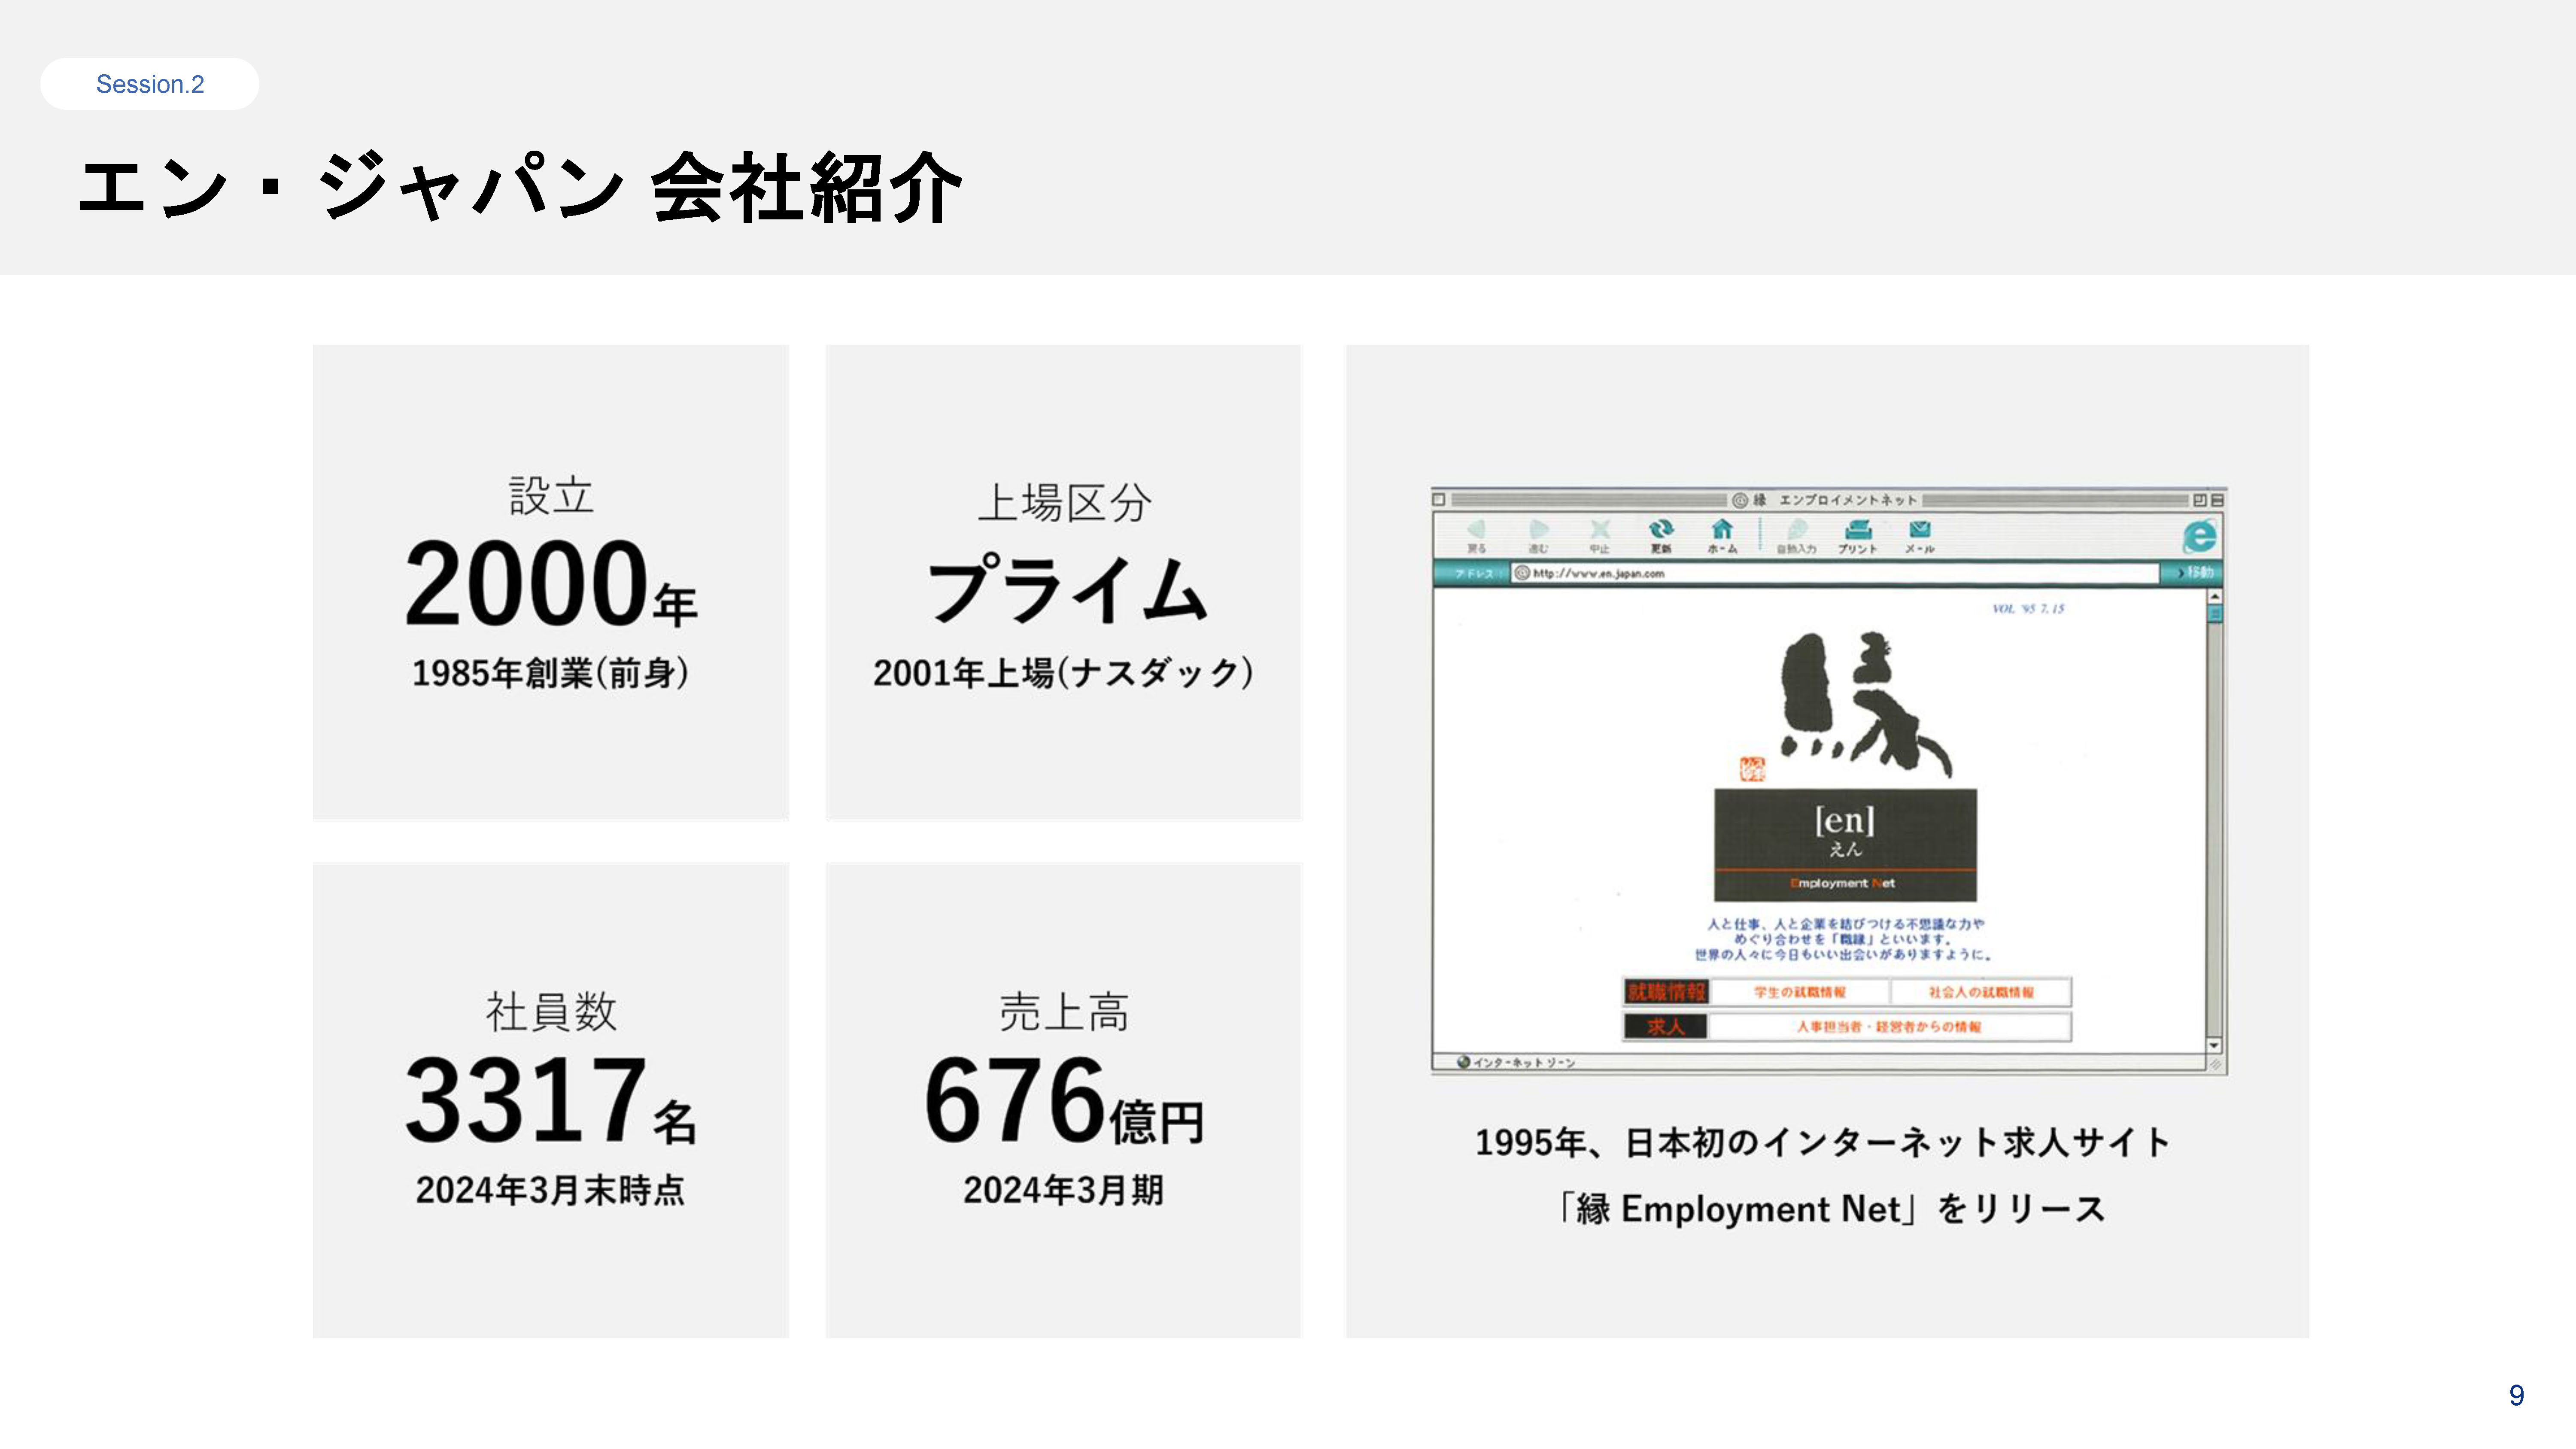
Task: Open the 社会人の就職情報 link
Action: click(1980, 992)
